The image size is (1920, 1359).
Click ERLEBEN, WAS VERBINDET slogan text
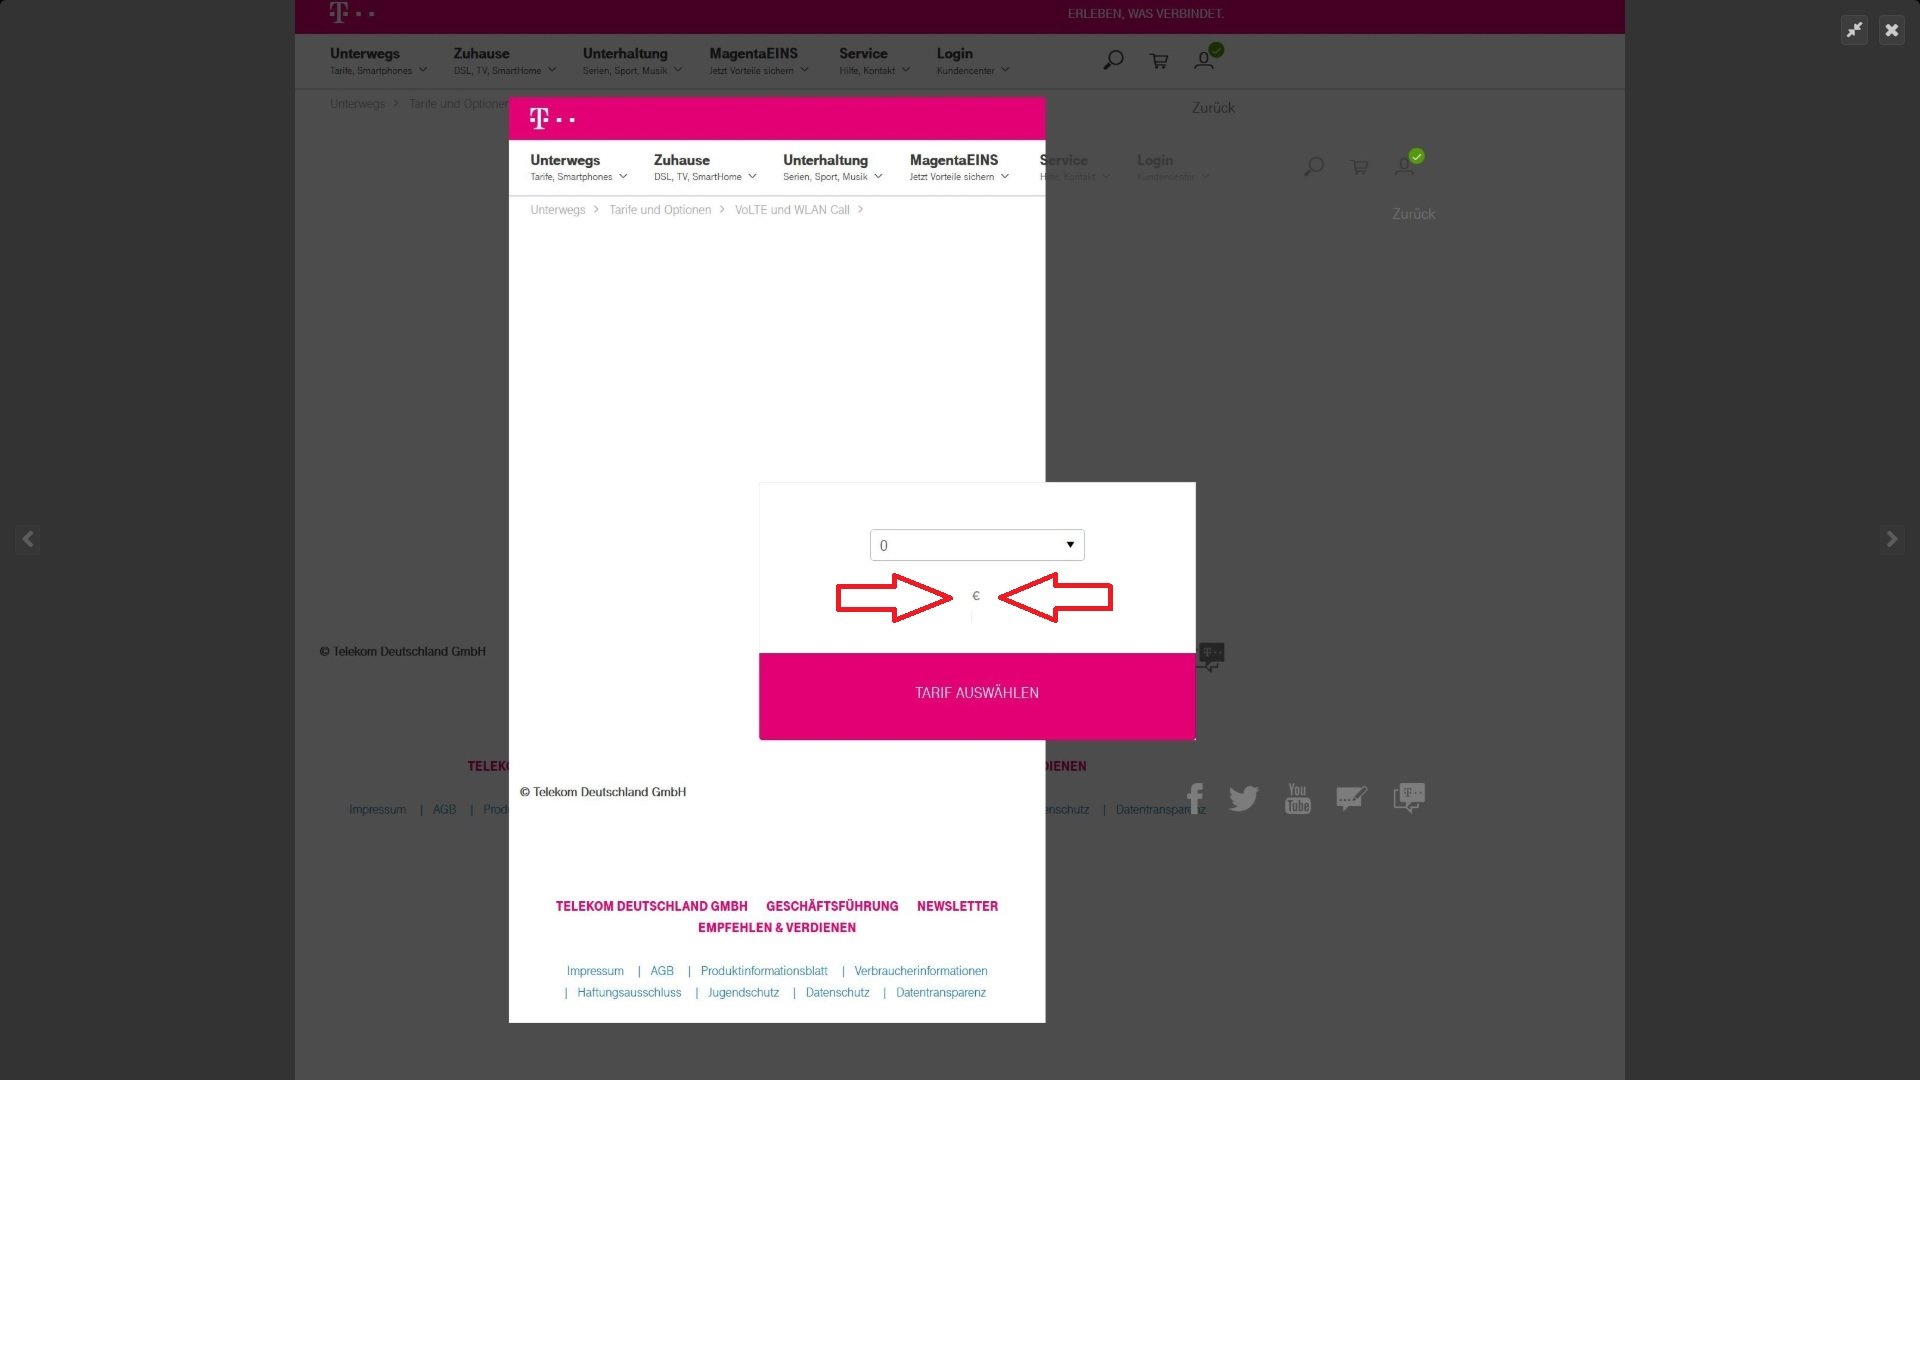1145,14
